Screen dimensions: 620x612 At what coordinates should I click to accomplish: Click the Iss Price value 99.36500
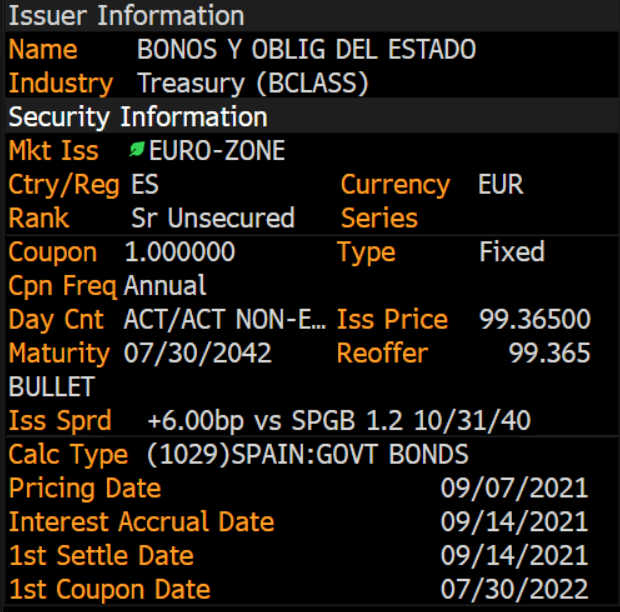(535, 319)
